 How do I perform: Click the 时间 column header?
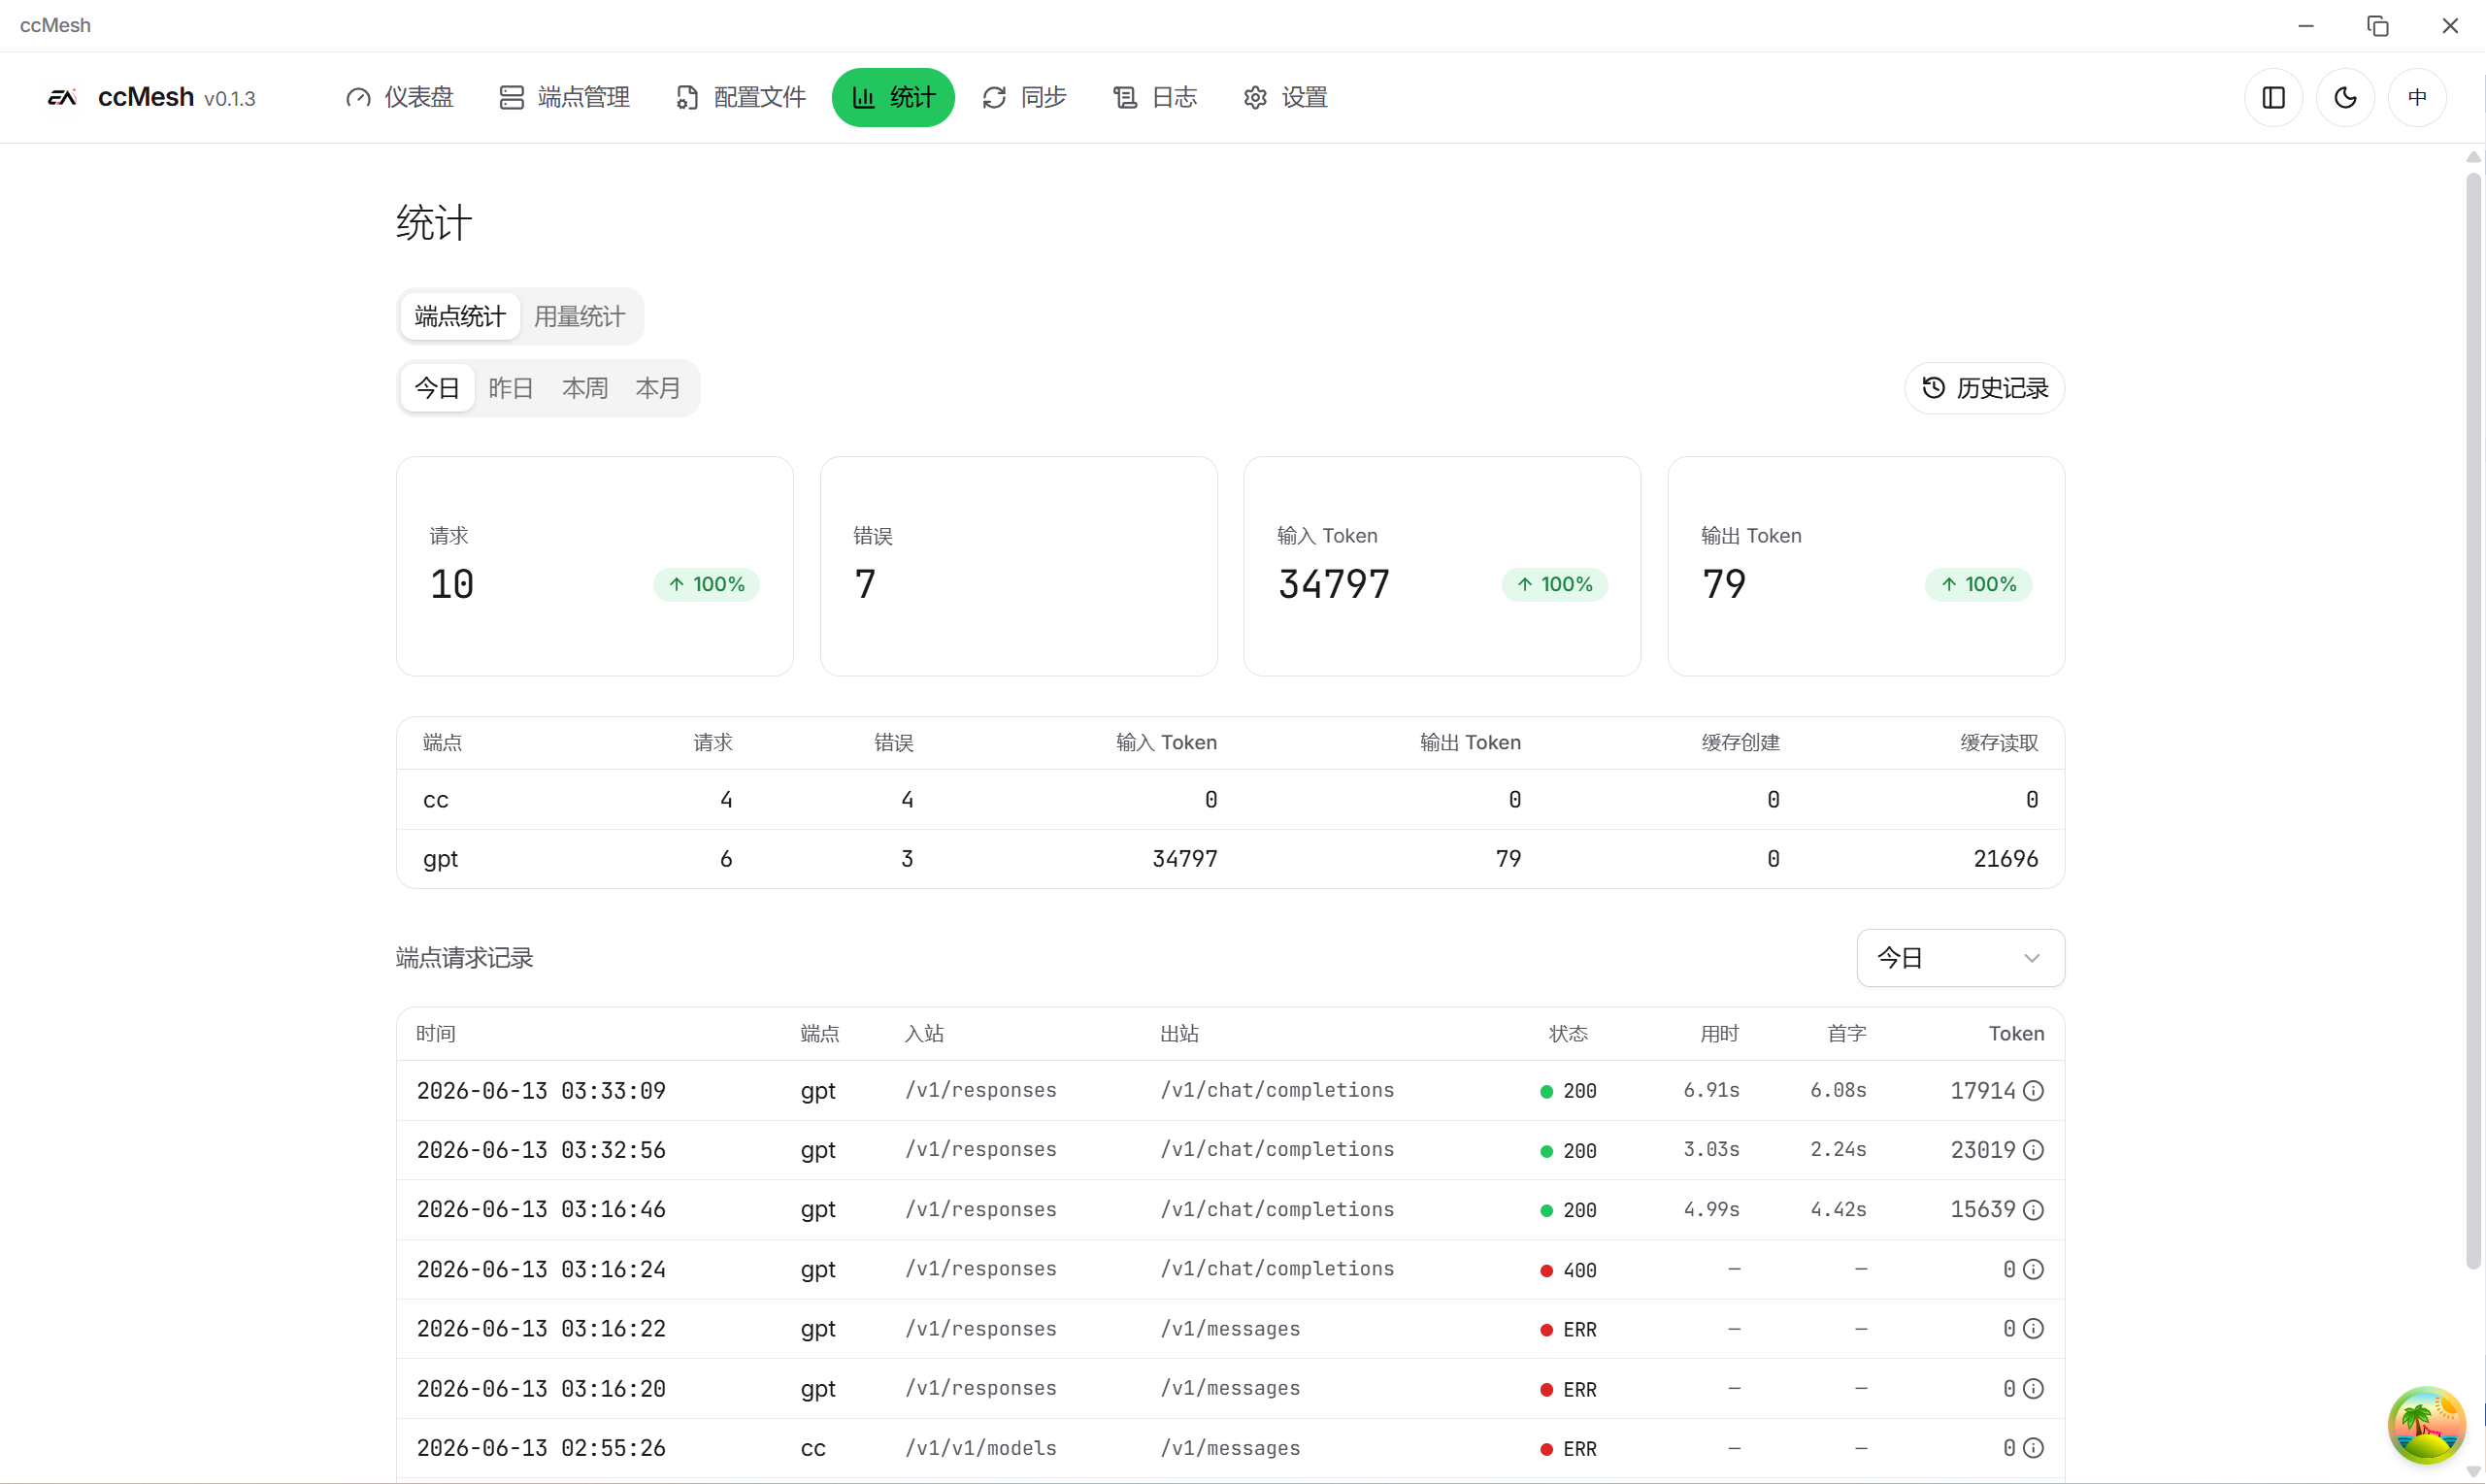point(436,1034)
